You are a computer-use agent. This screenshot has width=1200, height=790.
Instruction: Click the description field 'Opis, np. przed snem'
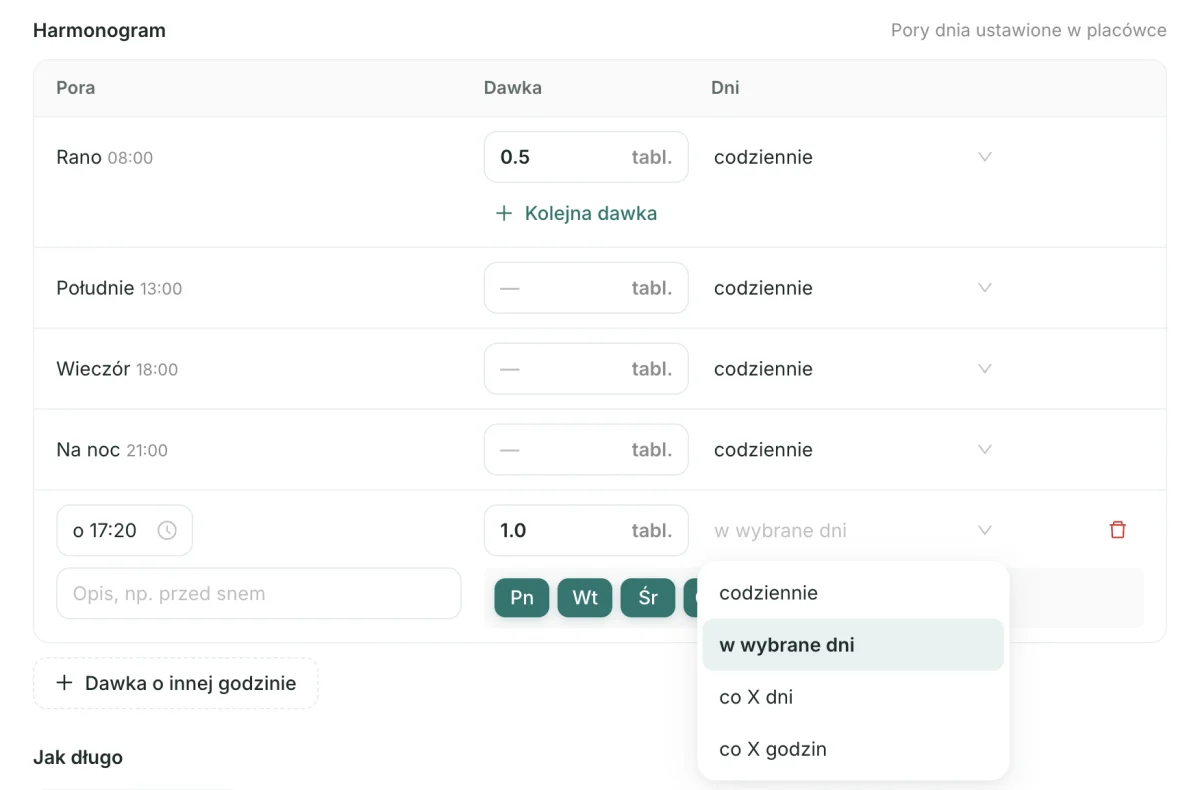pyautogui.click(x=259, y=594)
